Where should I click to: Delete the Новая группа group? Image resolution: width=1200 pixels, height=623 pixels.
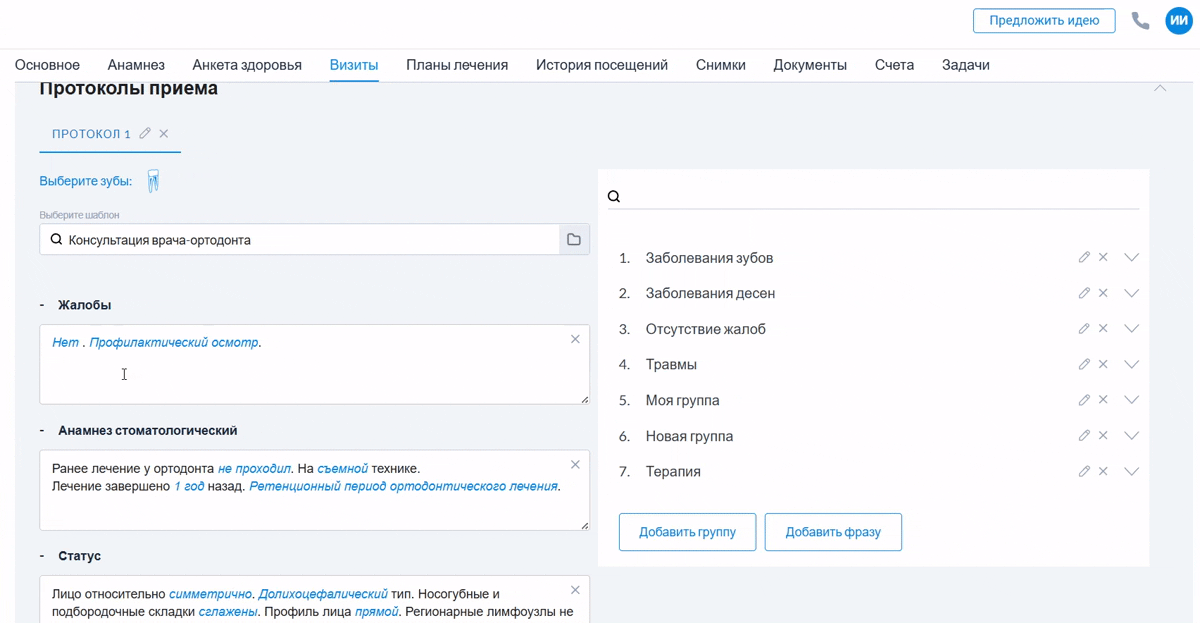click(x=1103, y=435)
